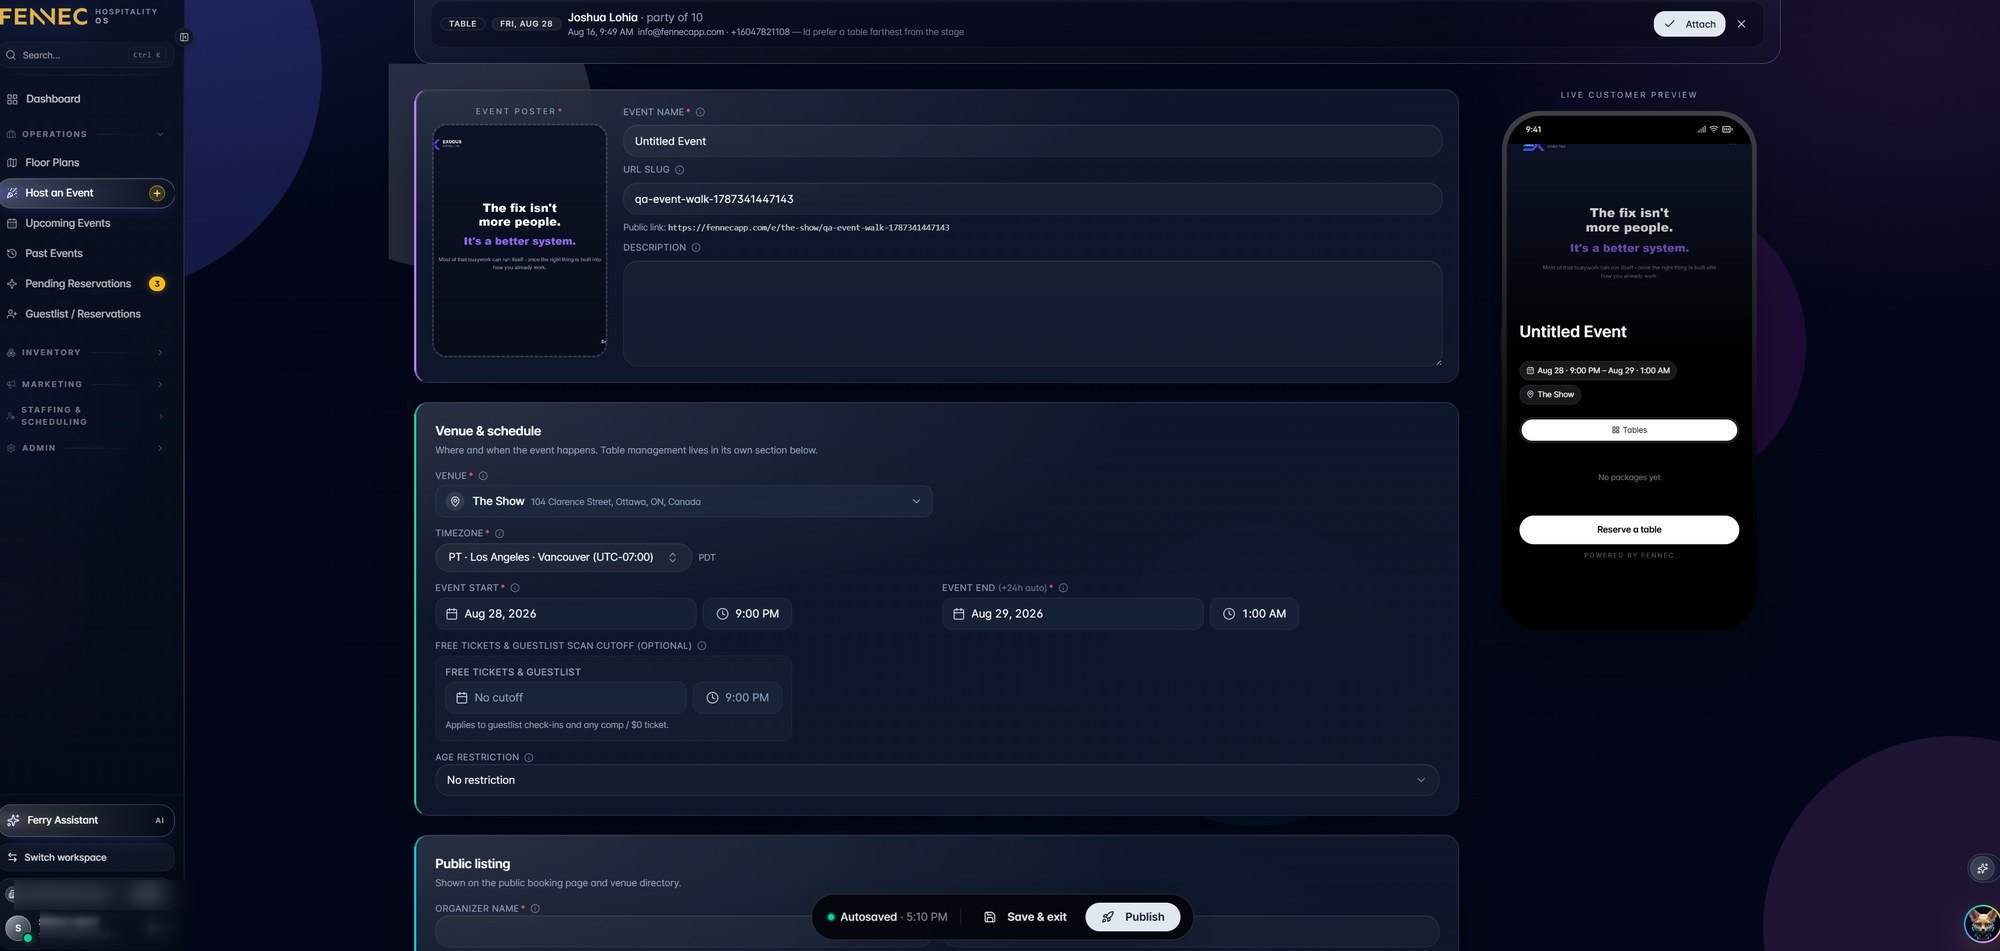The height and width of the screenshot is (951, 2000).
Task: Click Switch workspace
Action: pyautogui.click(x=87, y=858)
